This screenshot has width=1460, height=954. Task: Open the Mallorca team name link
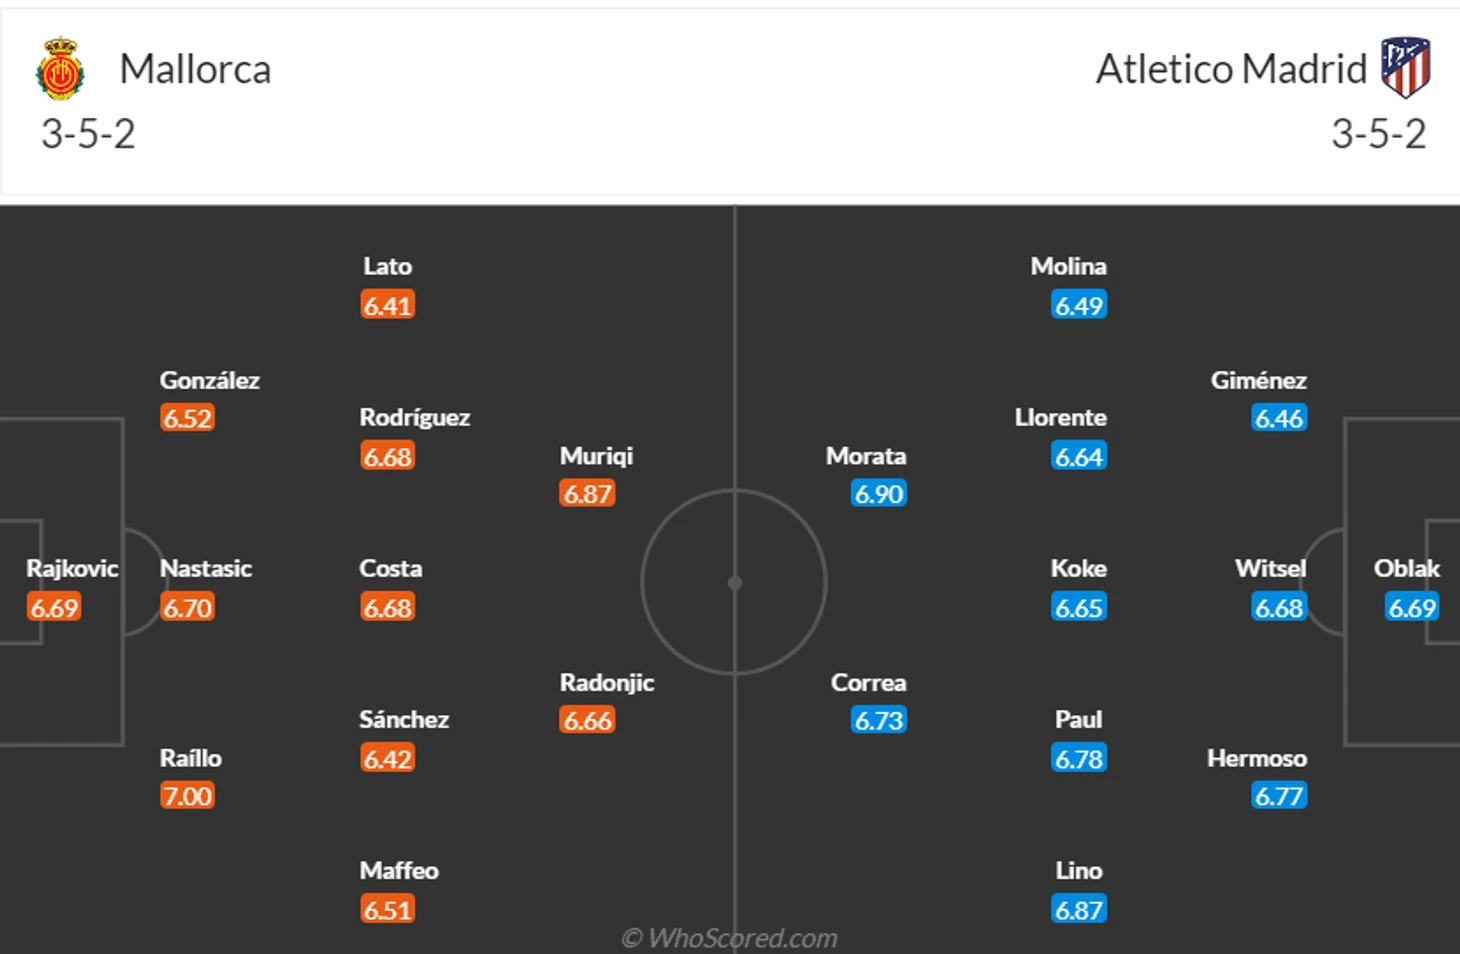(195, 69)
